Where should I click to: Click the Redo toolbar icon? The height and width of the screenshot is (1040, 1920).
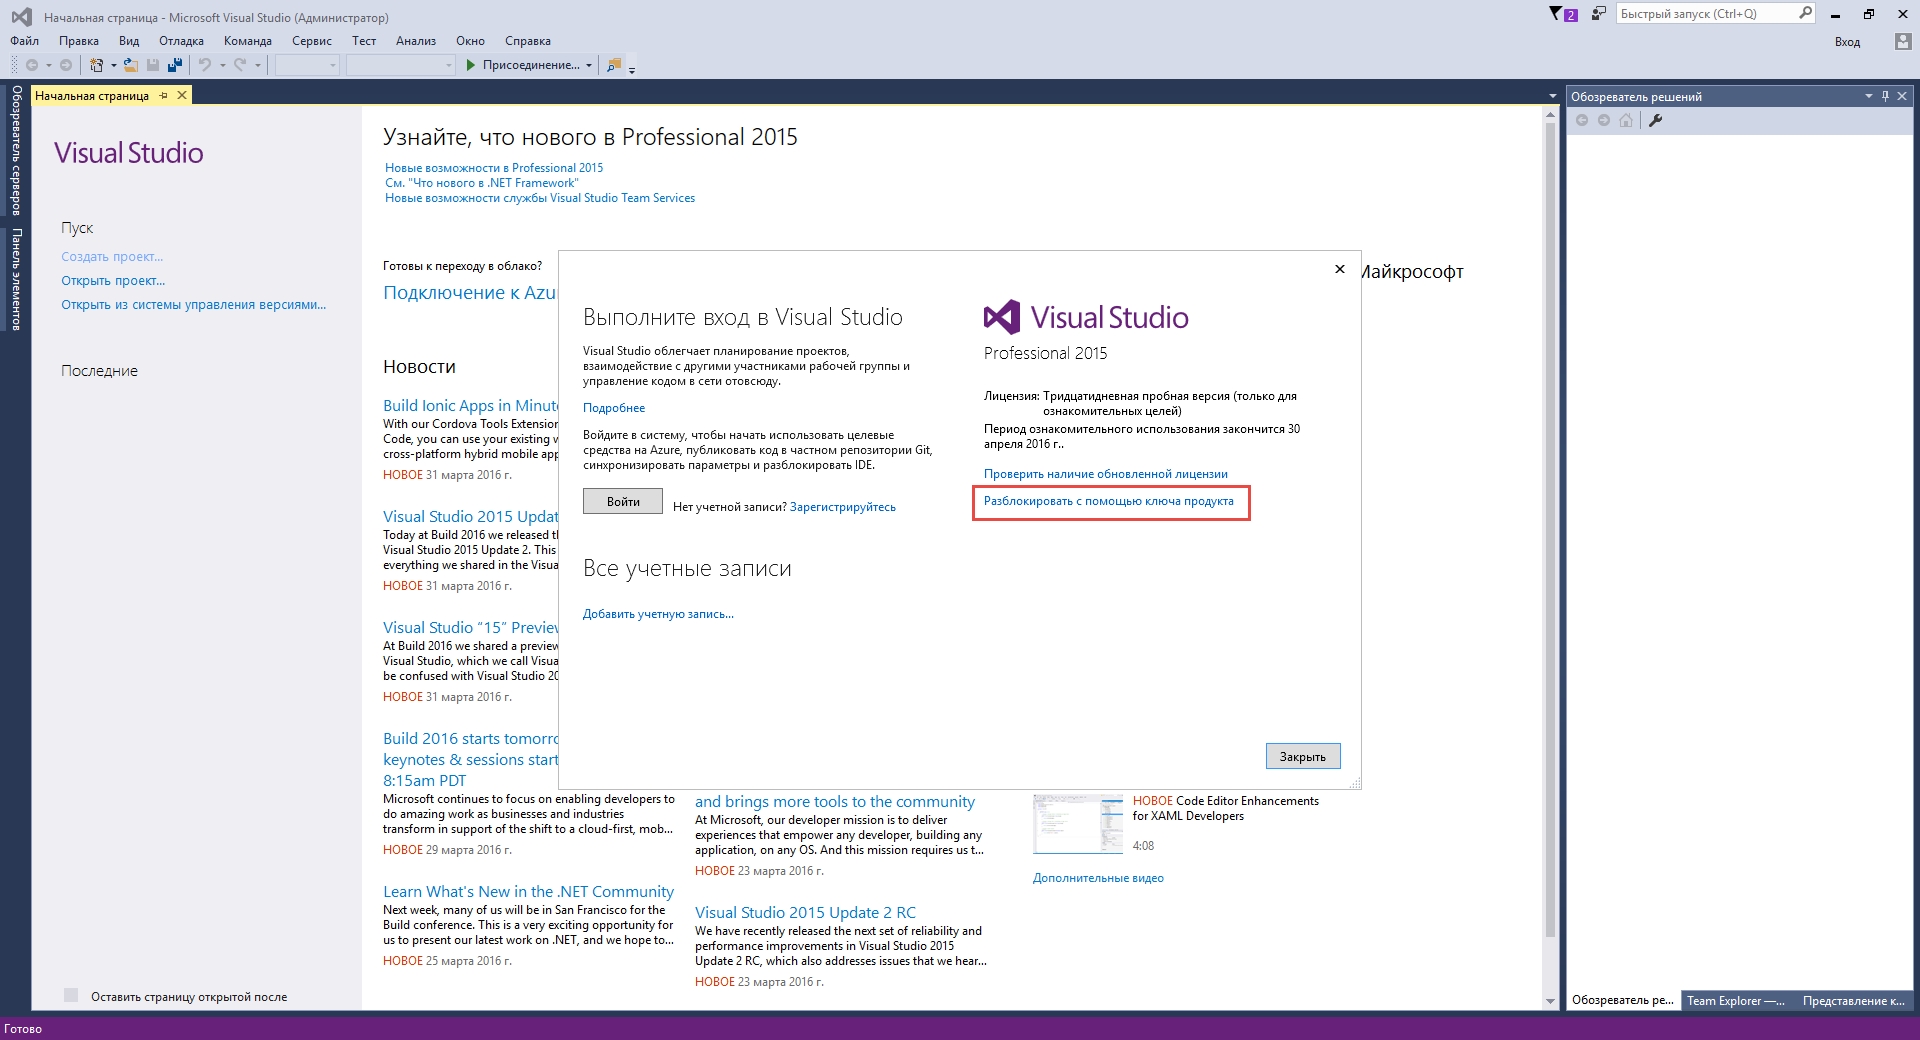pos(240,65)
